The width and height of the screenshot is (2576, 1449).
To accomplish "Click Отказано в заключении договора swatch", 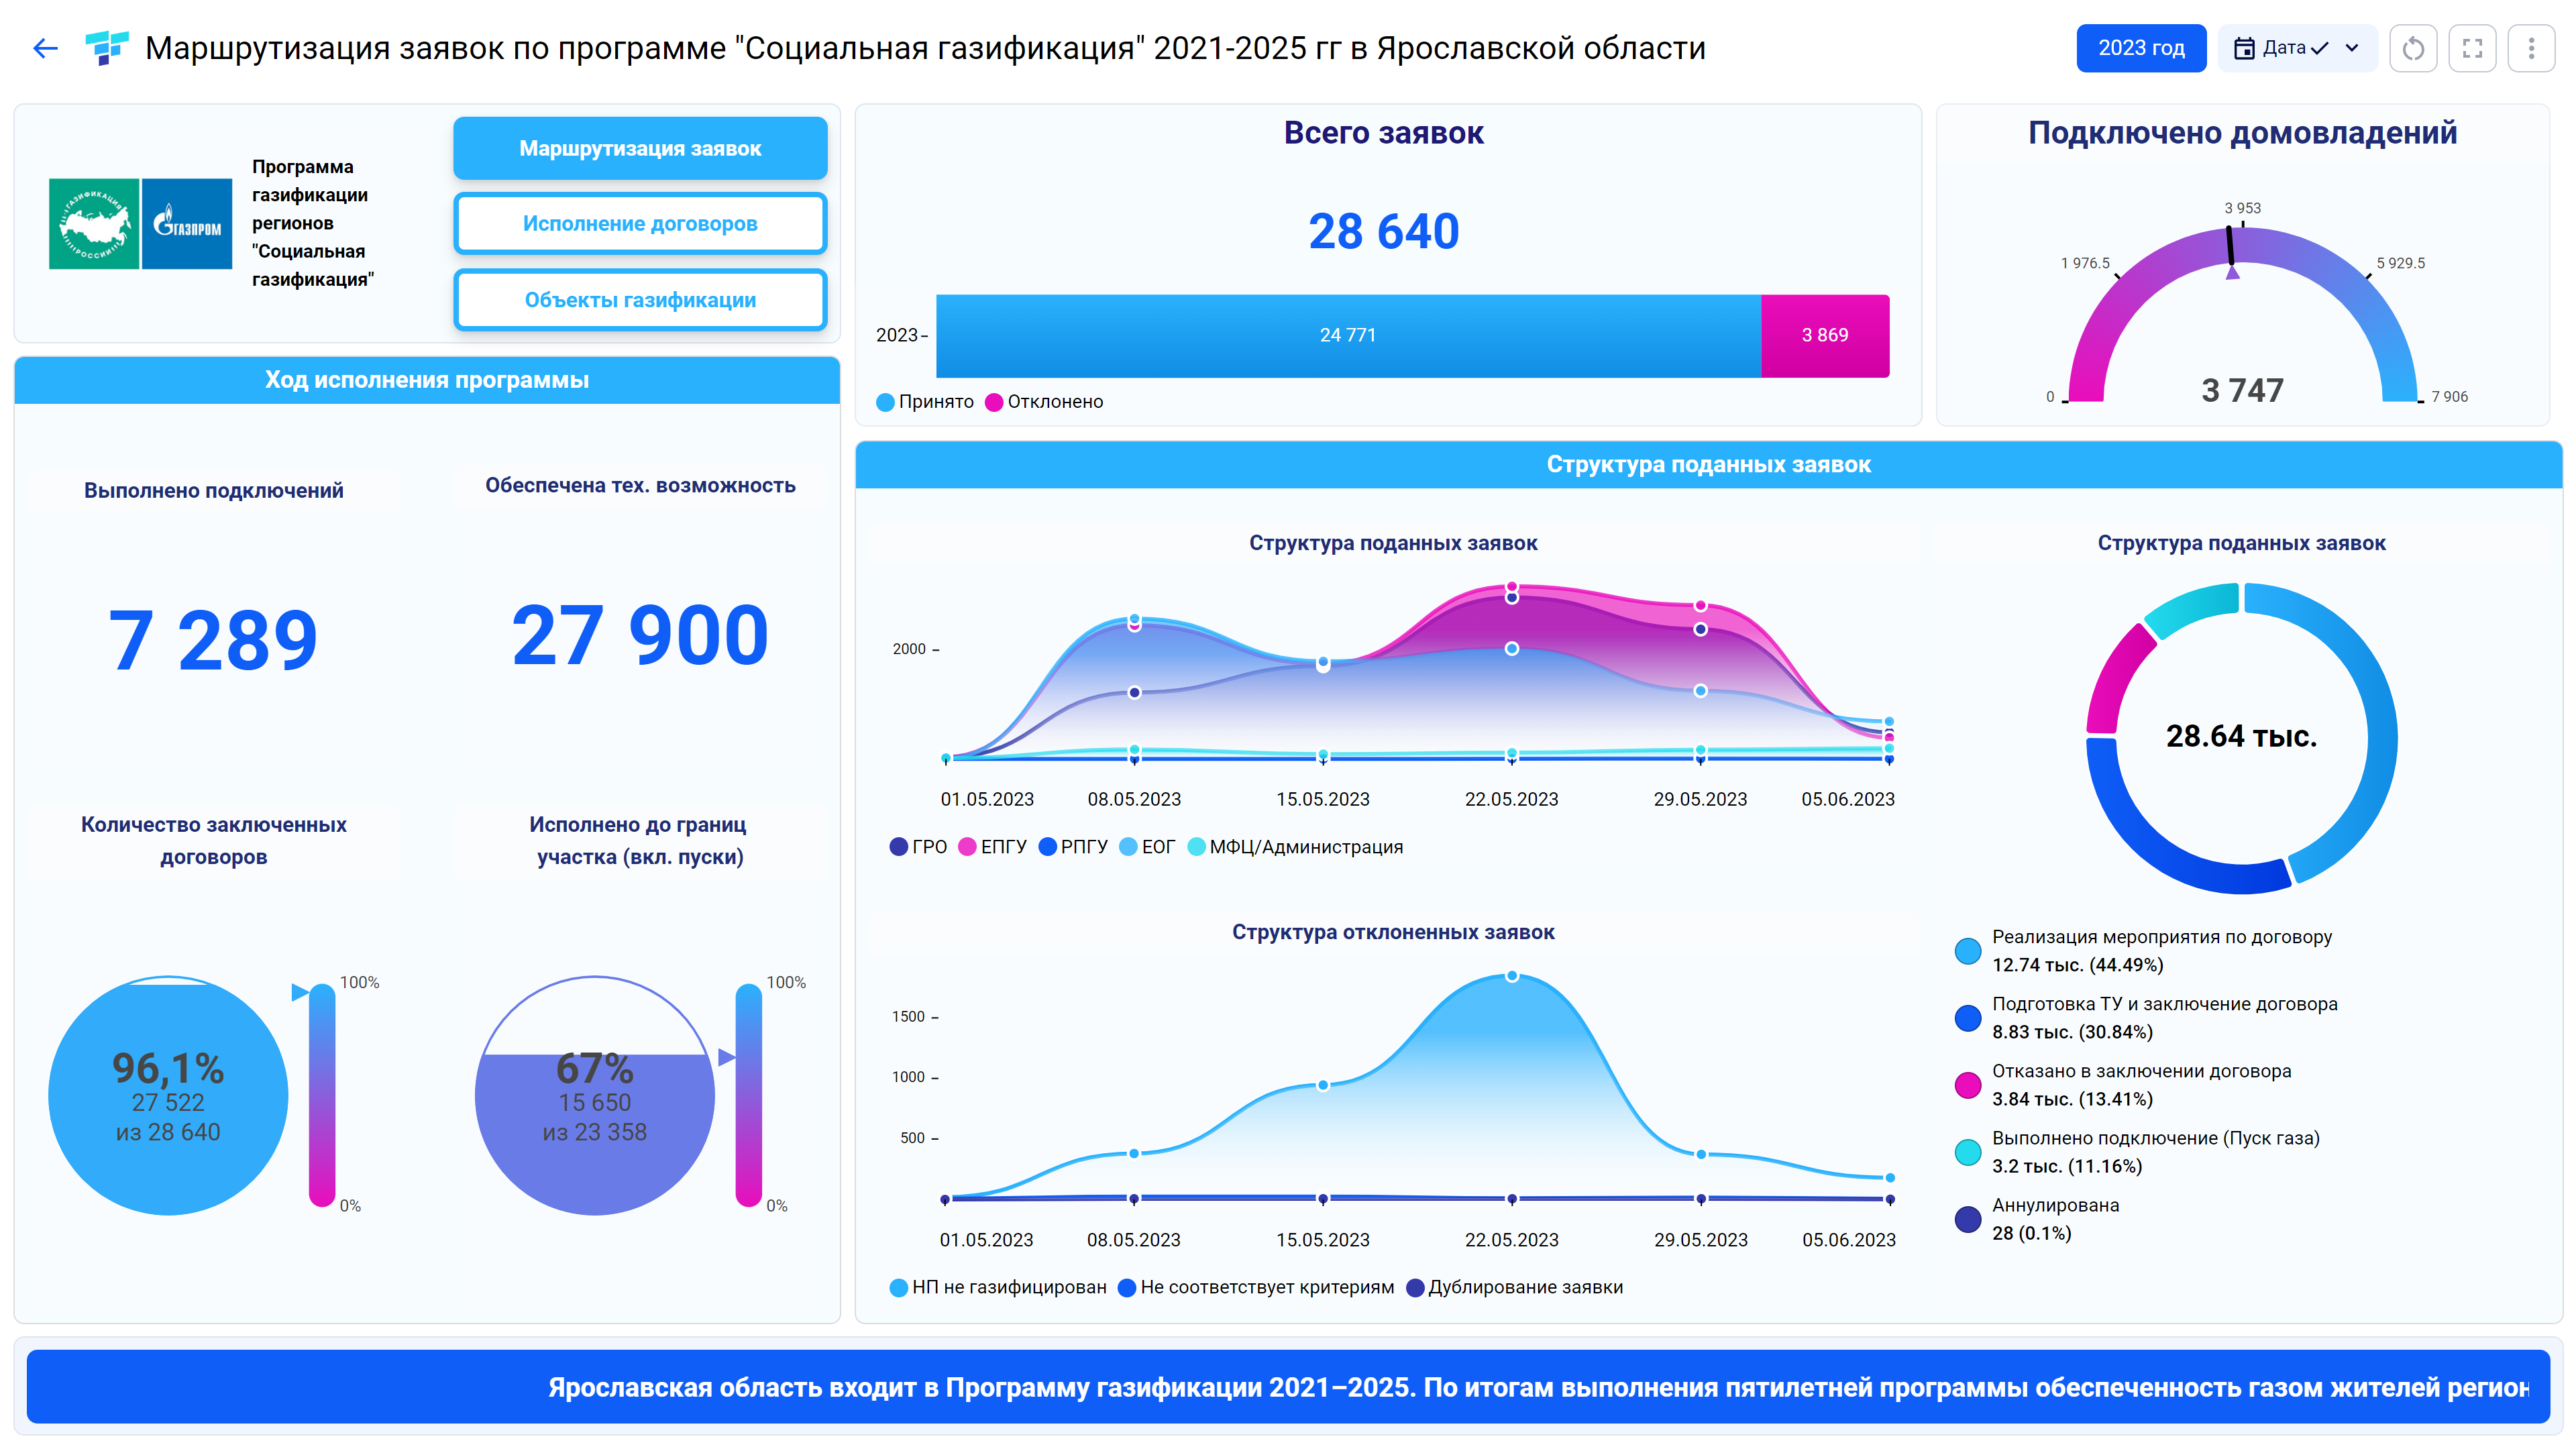I will click(1968, 1085).
